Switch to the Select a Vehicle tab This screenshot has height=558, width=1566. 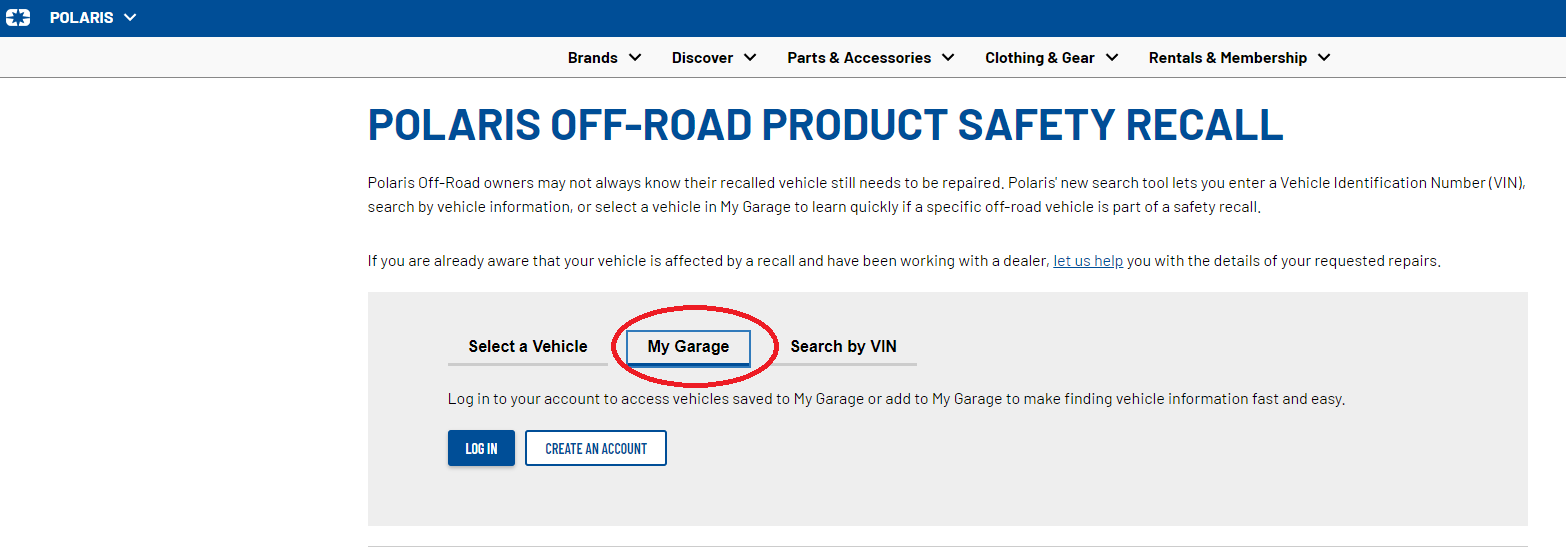click(528, 347)
